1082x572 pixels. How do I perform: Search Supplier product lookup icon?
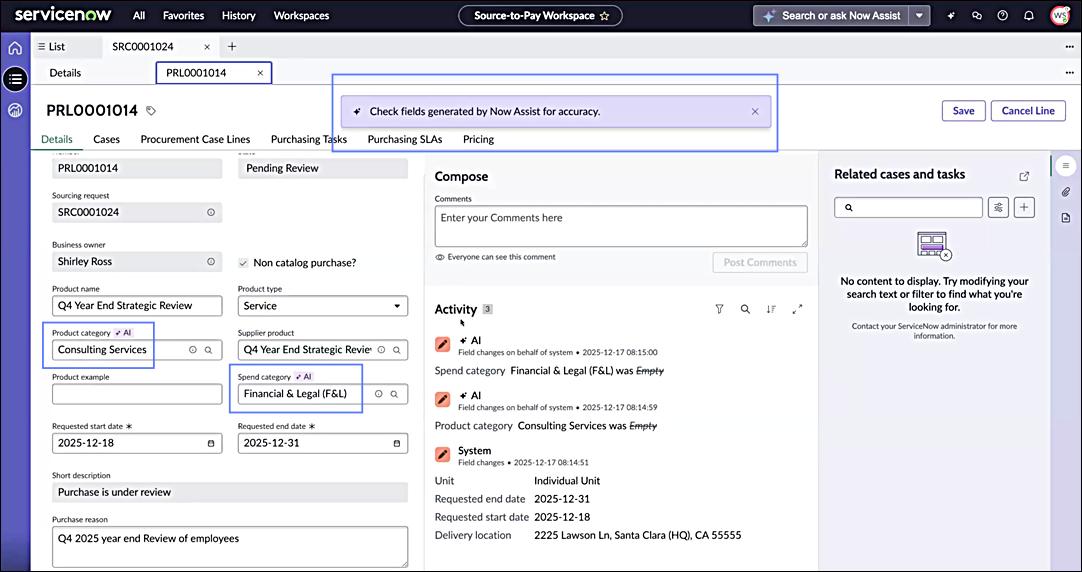pyautogui.click(x=397, y=350)
